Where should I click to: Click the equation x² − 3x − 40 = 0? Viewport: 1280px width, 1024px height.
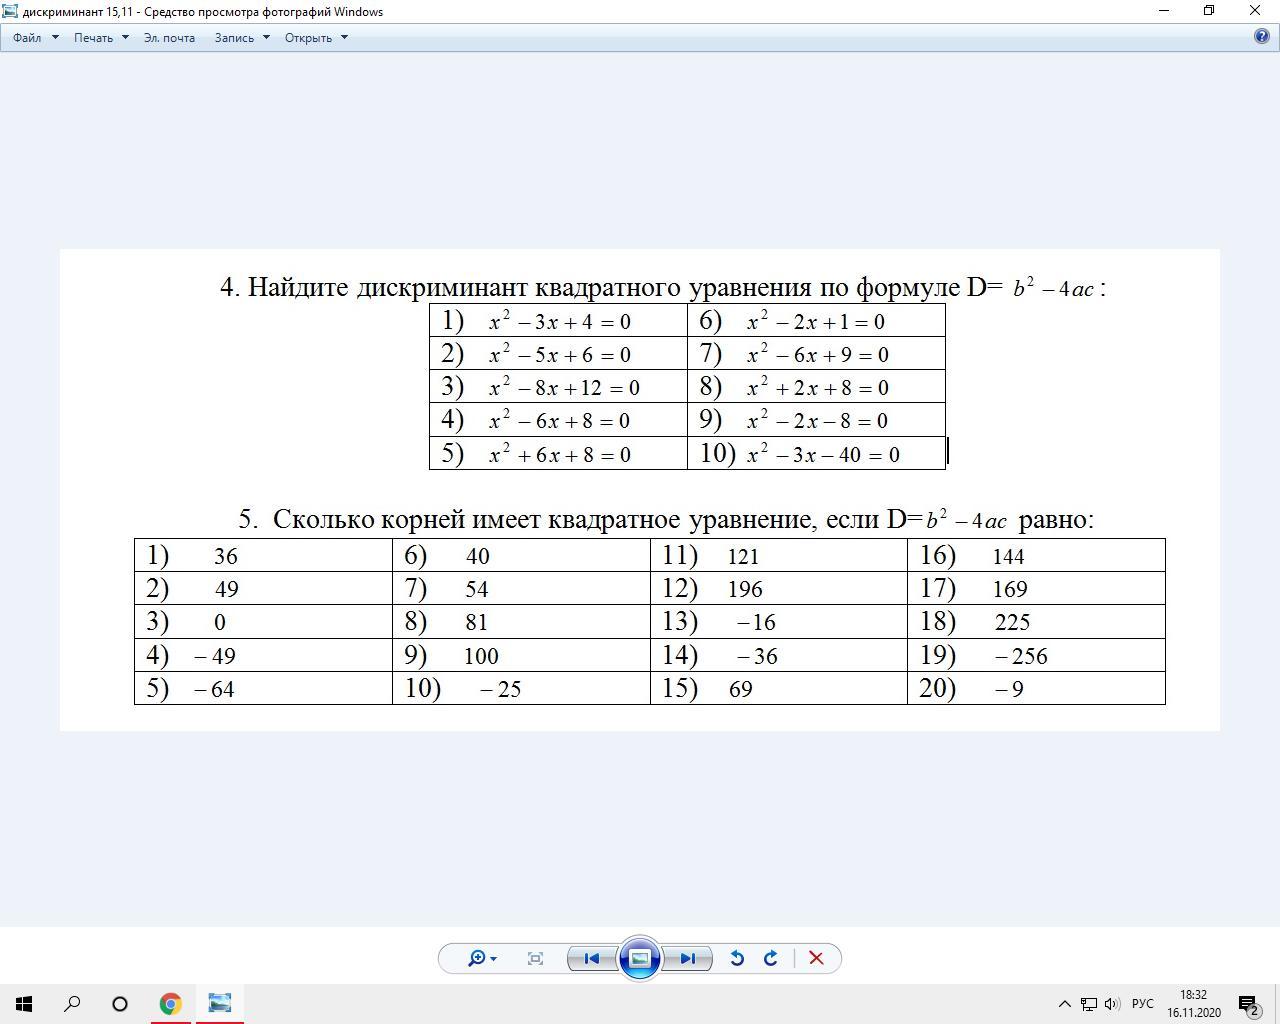pos(822,455)
